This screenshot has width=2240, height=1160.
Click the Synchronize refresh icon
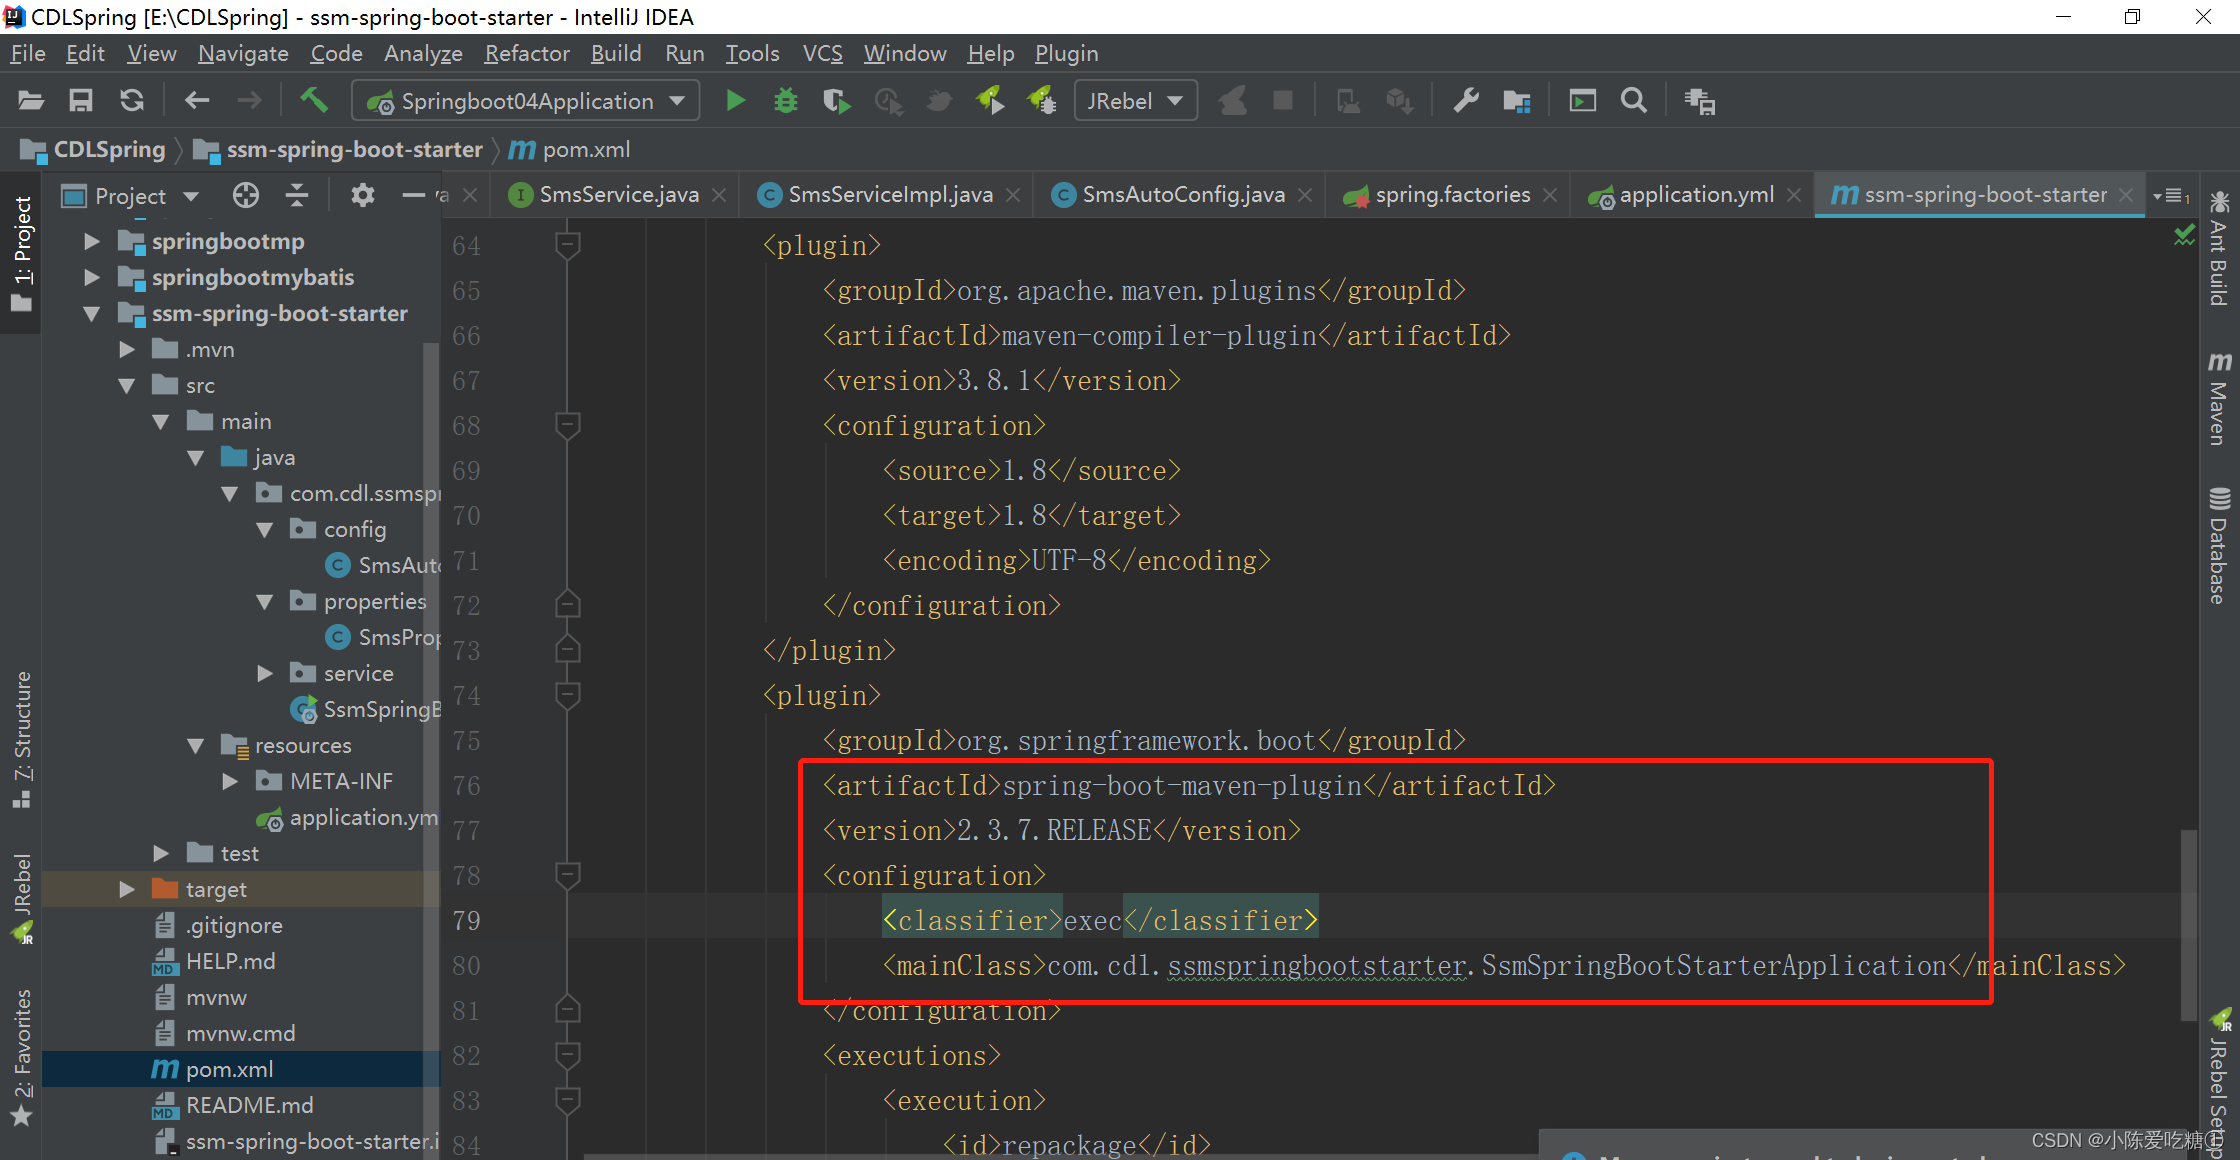tap(132, 101)
